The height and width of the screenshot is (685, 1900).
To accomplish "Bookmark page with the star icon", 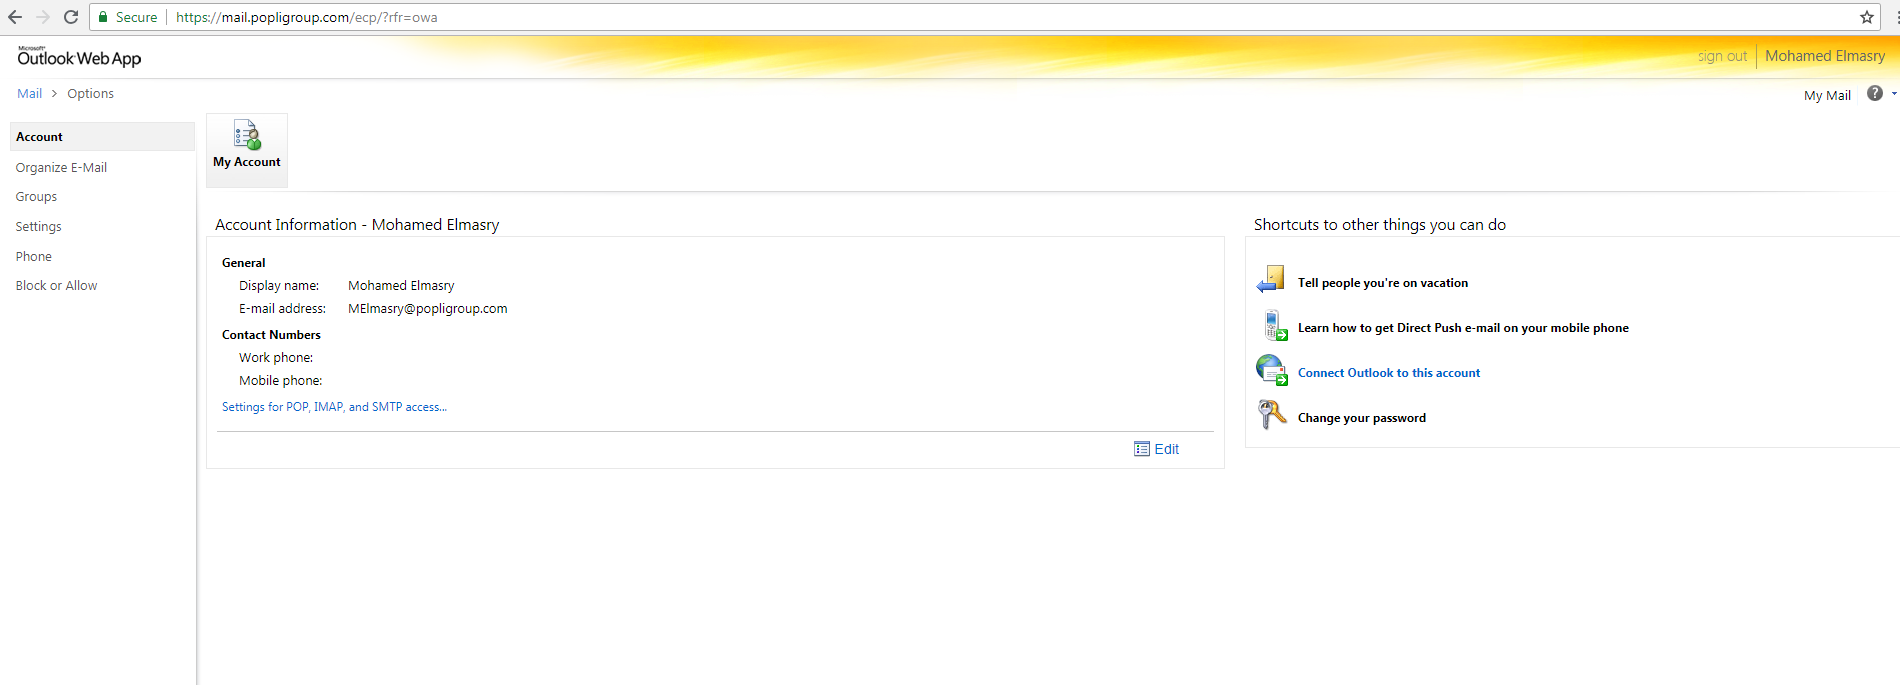I will 1866,17.
